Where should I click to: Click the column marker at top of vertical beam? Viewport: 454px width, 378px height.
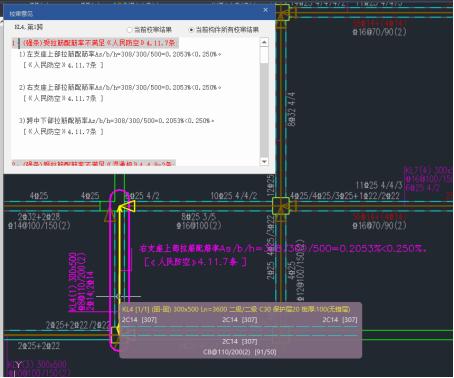(x=282, y=14)
